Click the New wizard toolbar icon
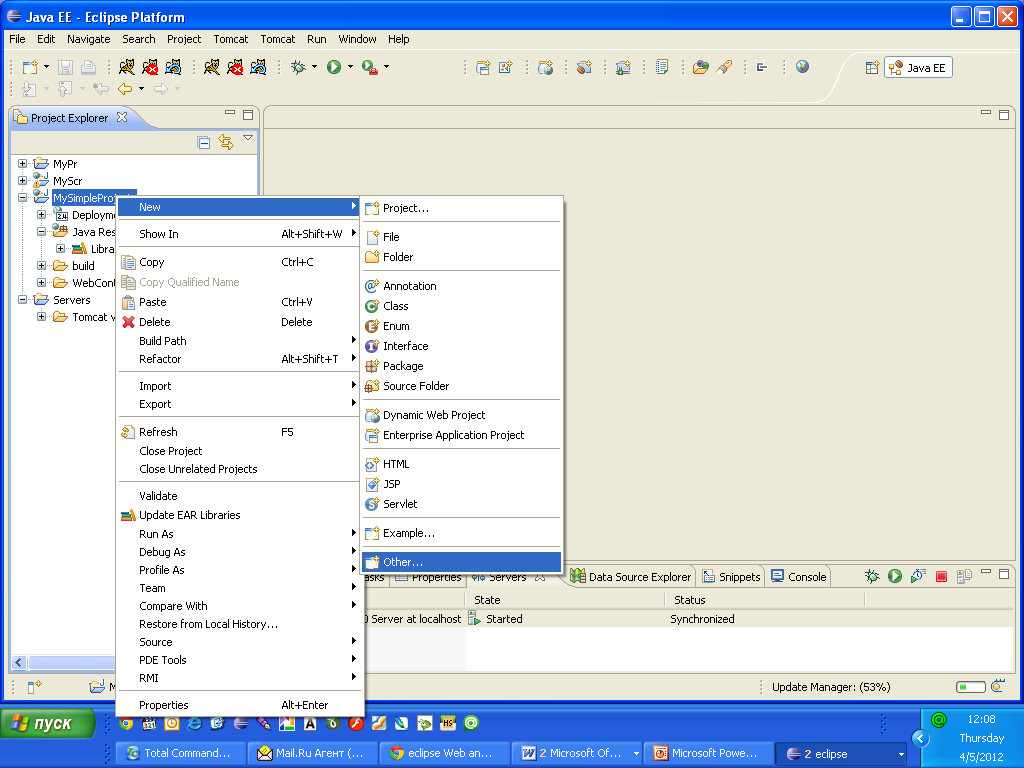Screen dimensions: 1024x768 coord(30,67)
